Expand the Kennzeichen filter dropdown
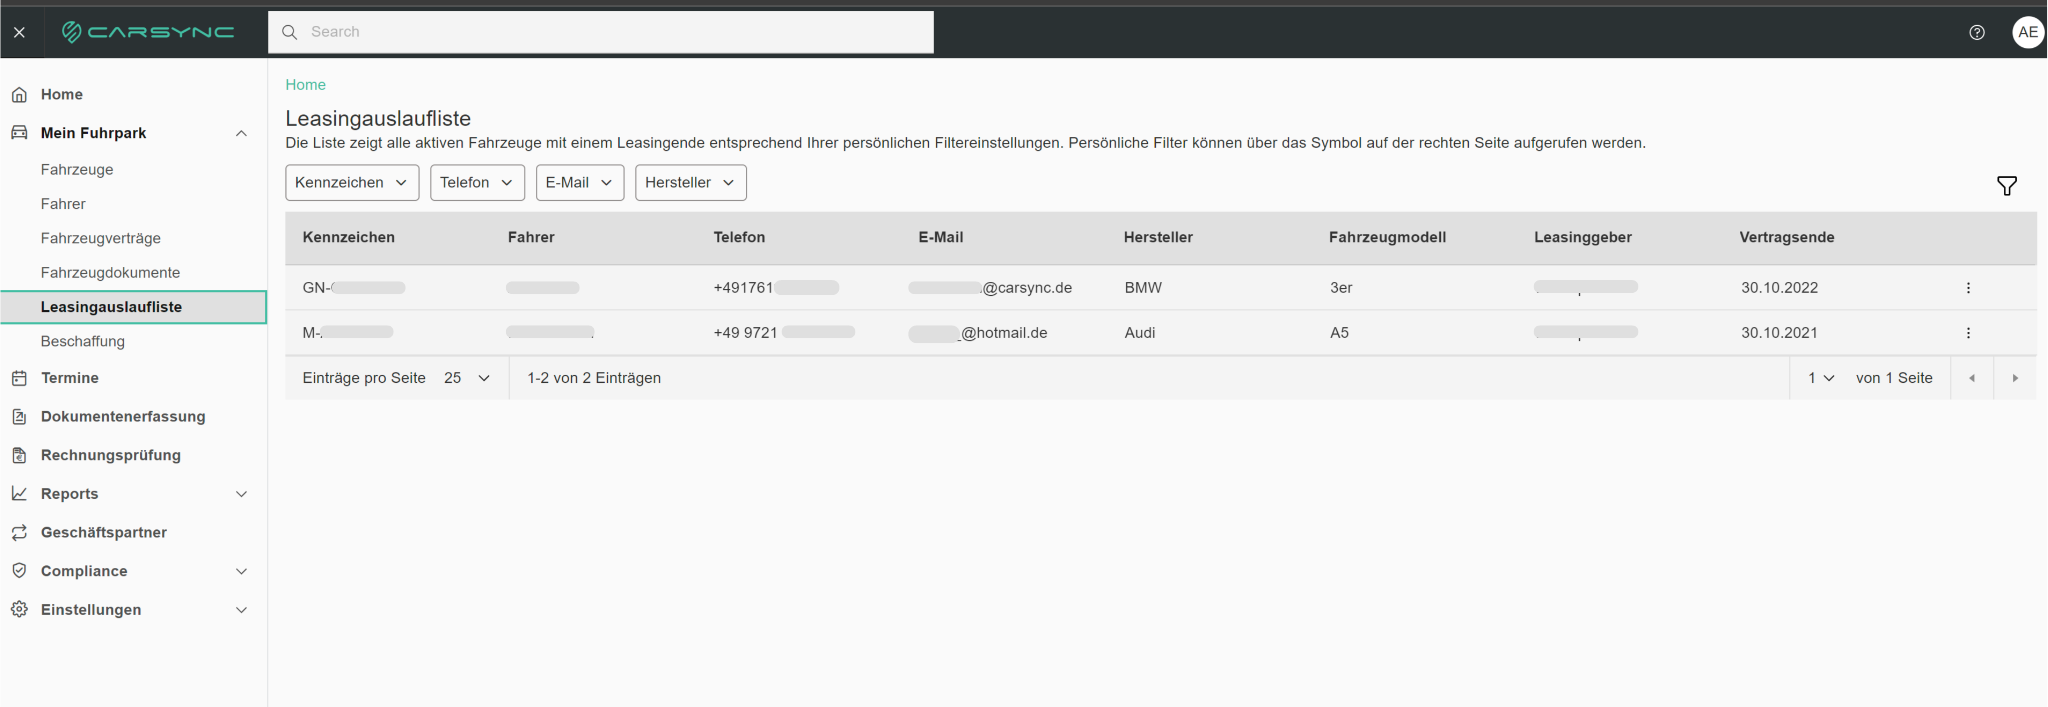 pyautogui.click(x=352, y=183)
